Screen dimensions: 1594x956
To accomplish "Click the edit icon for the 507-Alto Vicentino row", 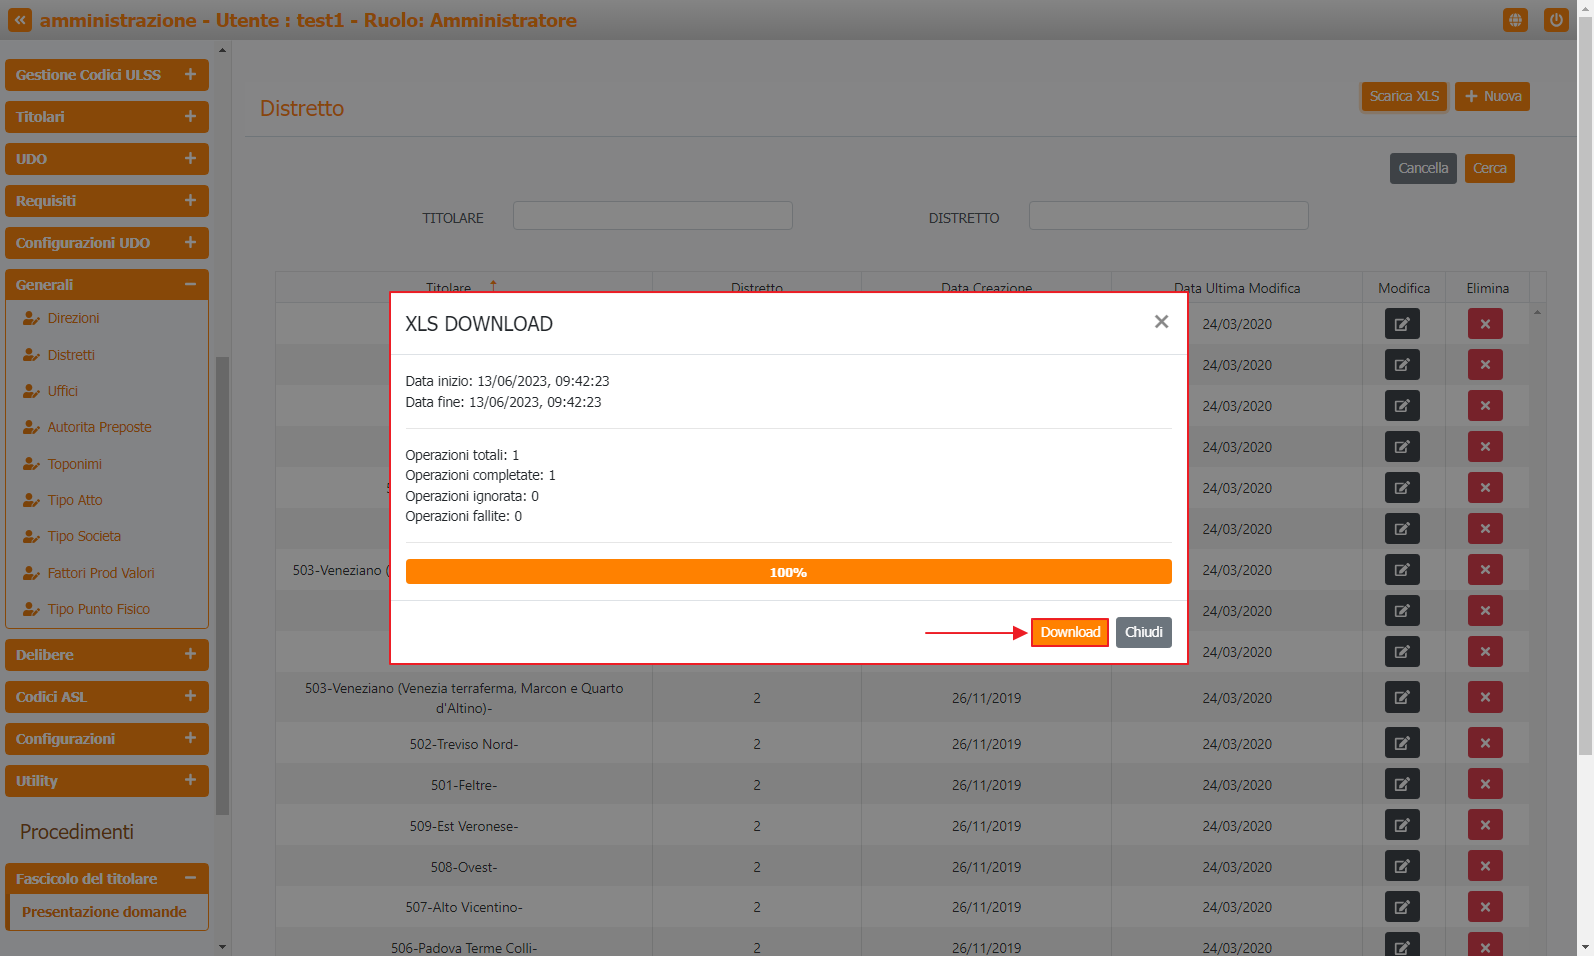I will tap(1402, 907).
